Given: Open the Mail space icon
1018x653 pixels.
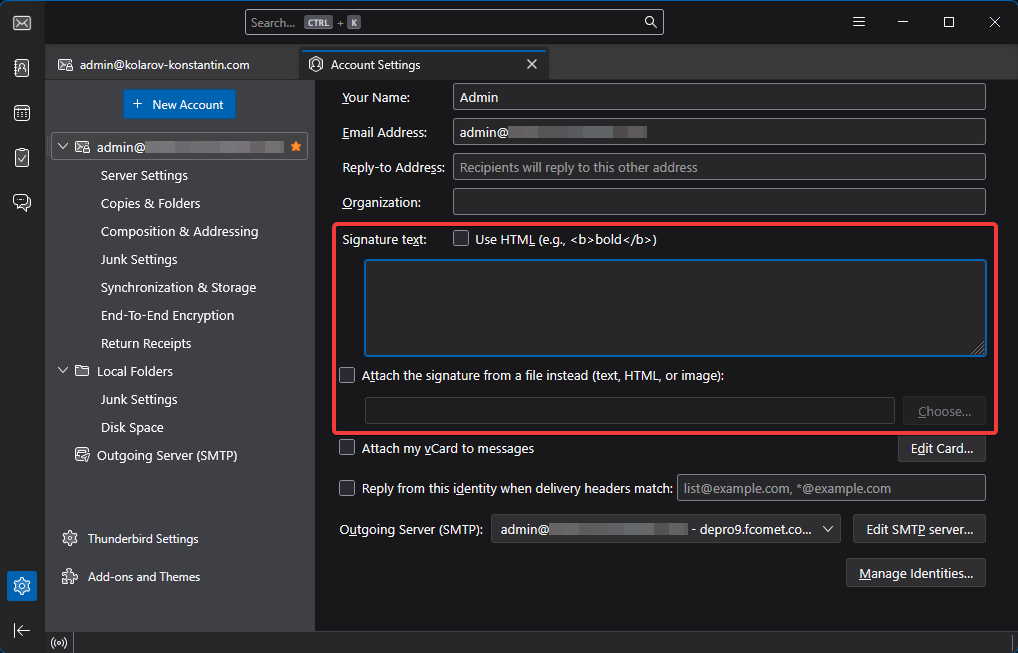Looking at the screenshot, I should point(22,23).
